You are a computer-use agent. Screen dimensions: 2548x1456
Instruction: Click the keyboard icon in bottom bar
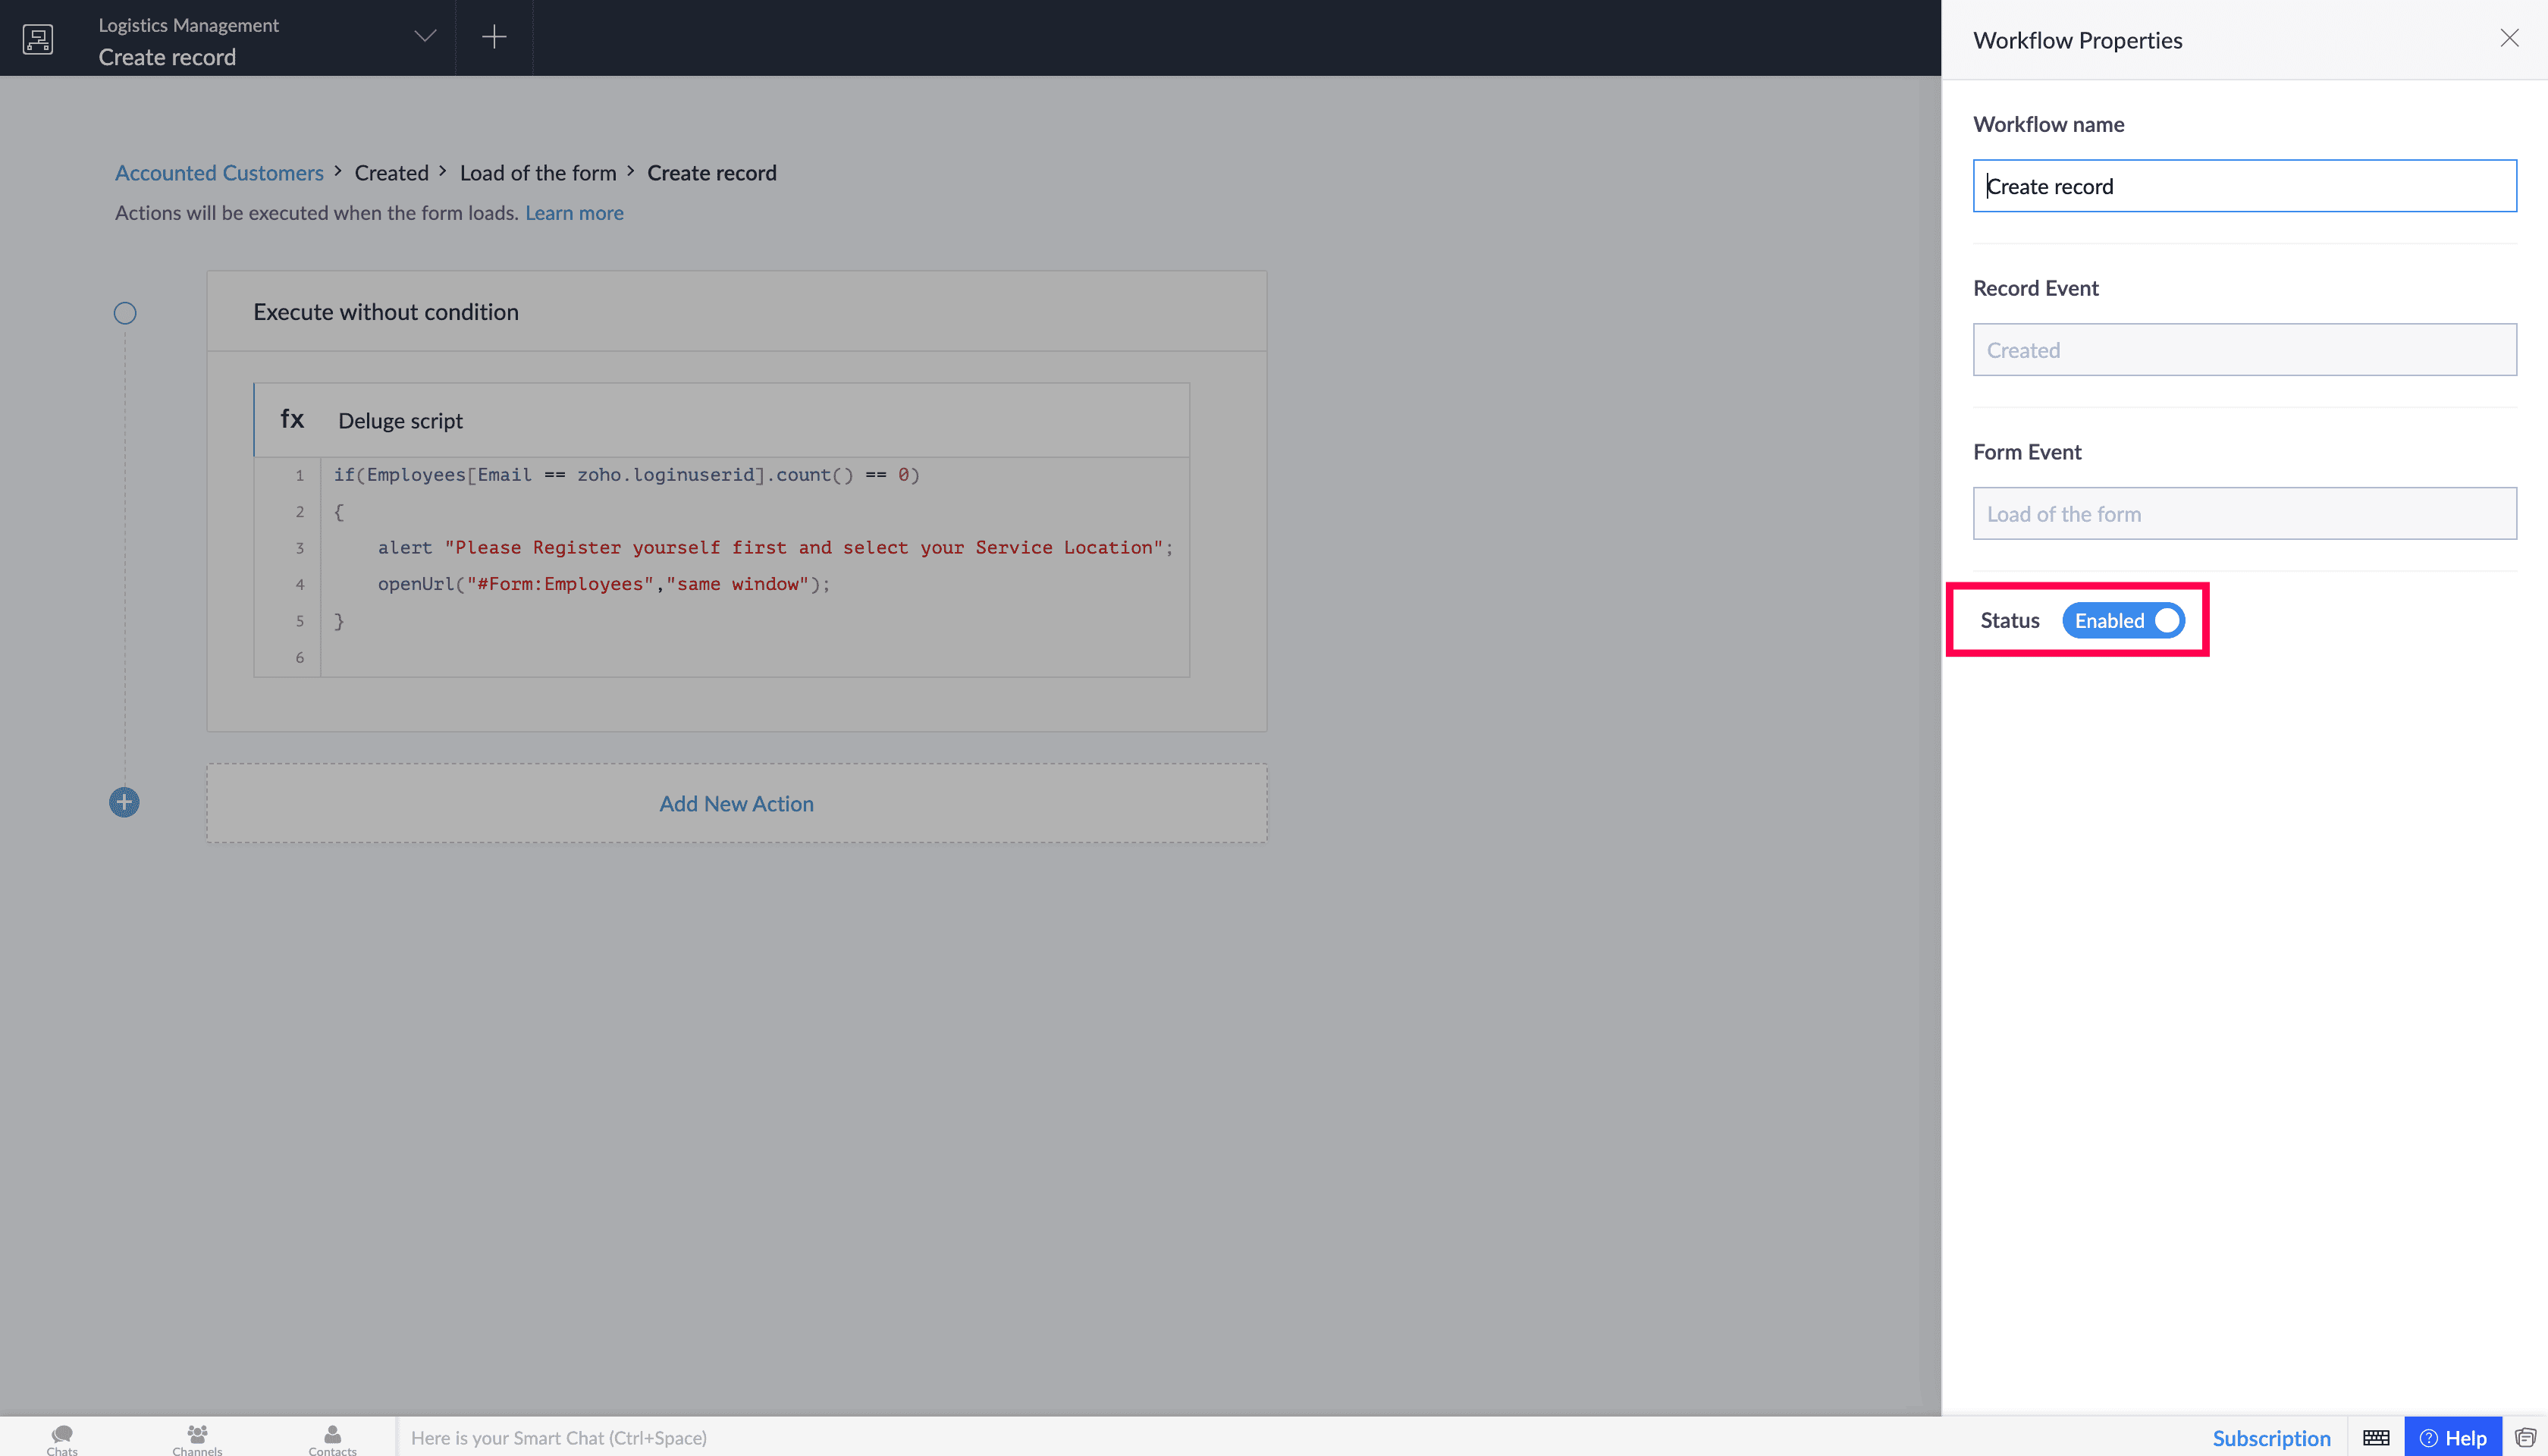coord(2376,1438)
